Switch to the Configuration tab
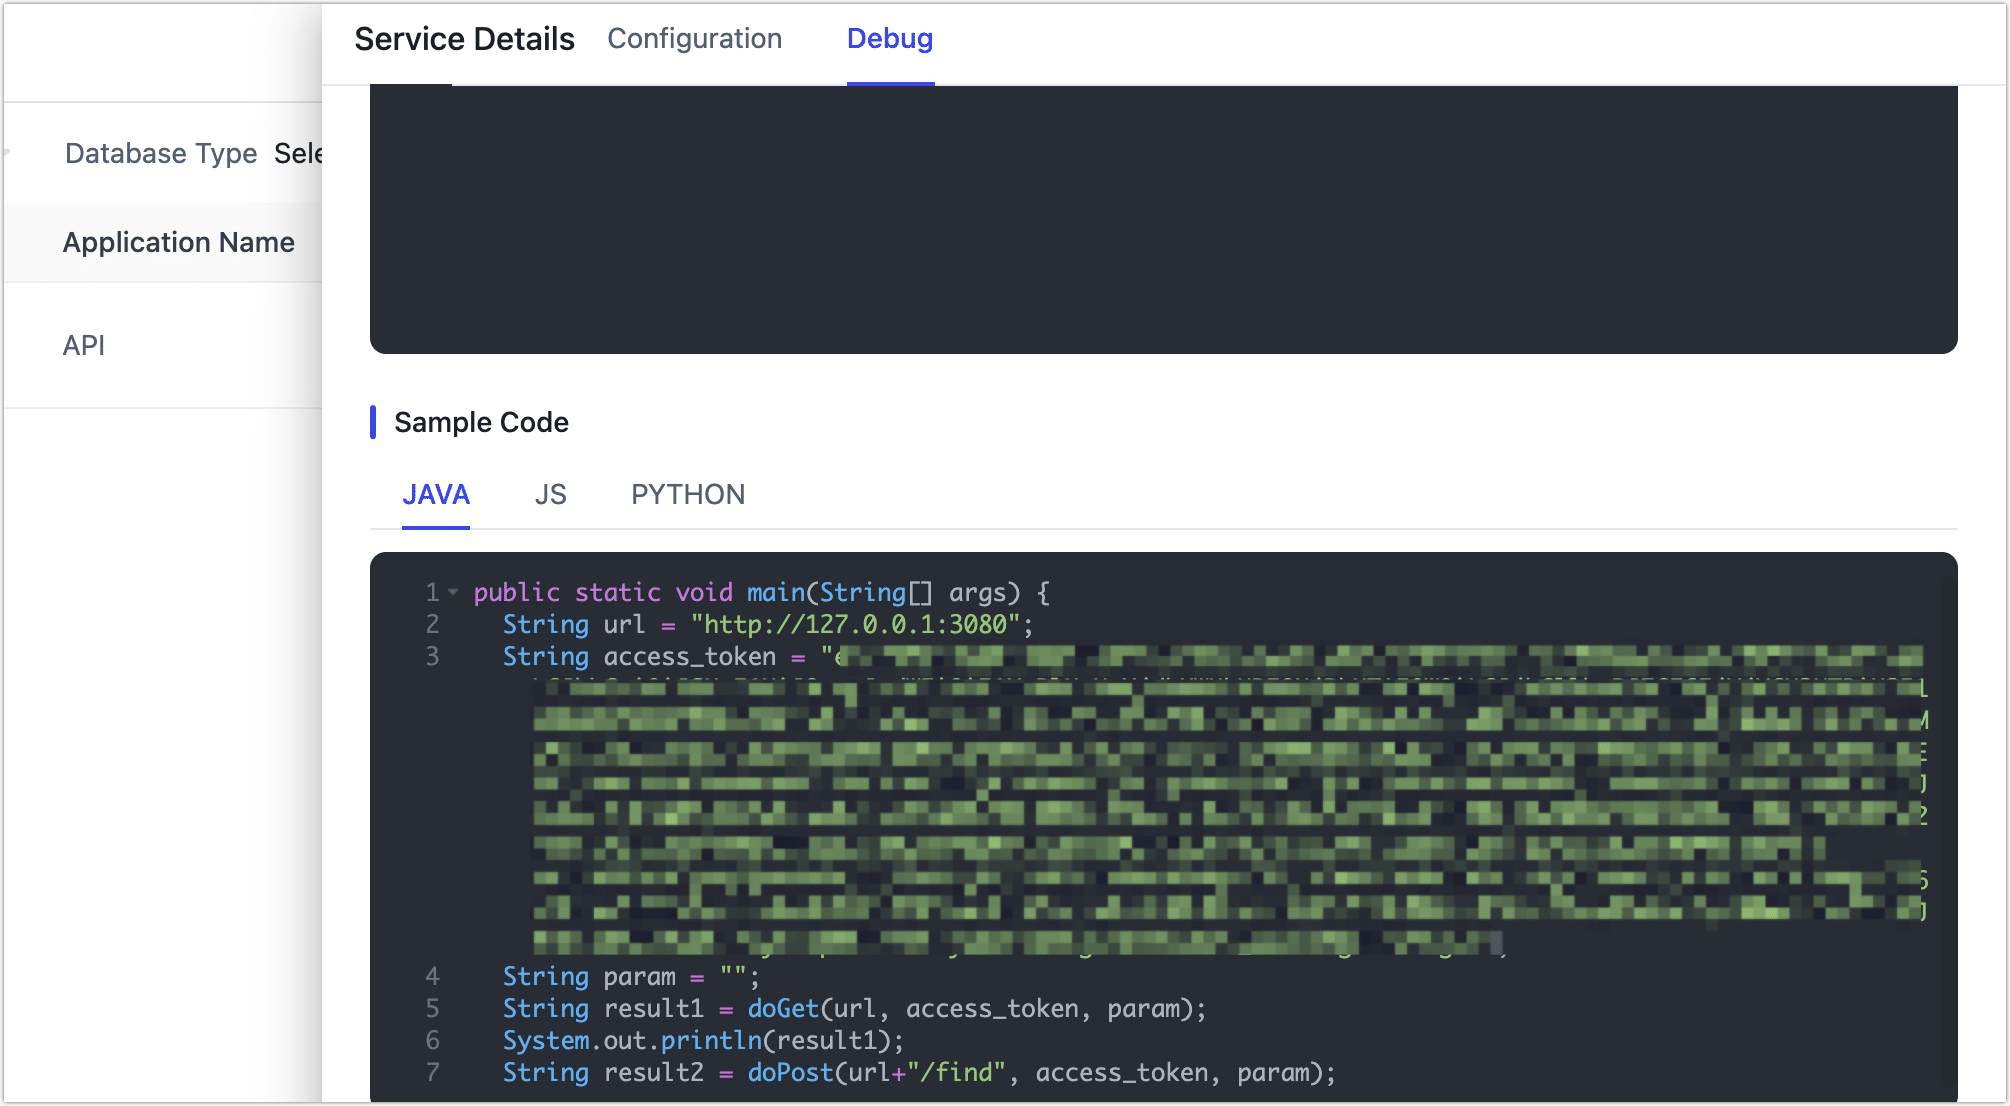The height and width of the screenshot is (1106, 2010). pos(694,39)
